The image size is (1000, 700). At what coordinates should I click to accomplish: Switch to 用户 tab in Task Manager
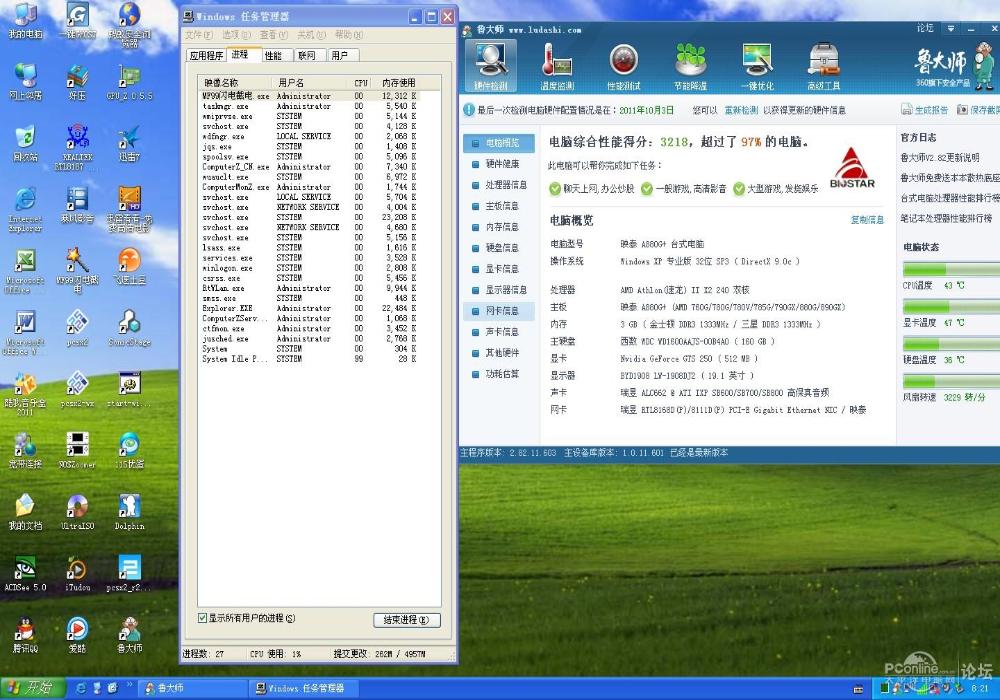(342, 55)
